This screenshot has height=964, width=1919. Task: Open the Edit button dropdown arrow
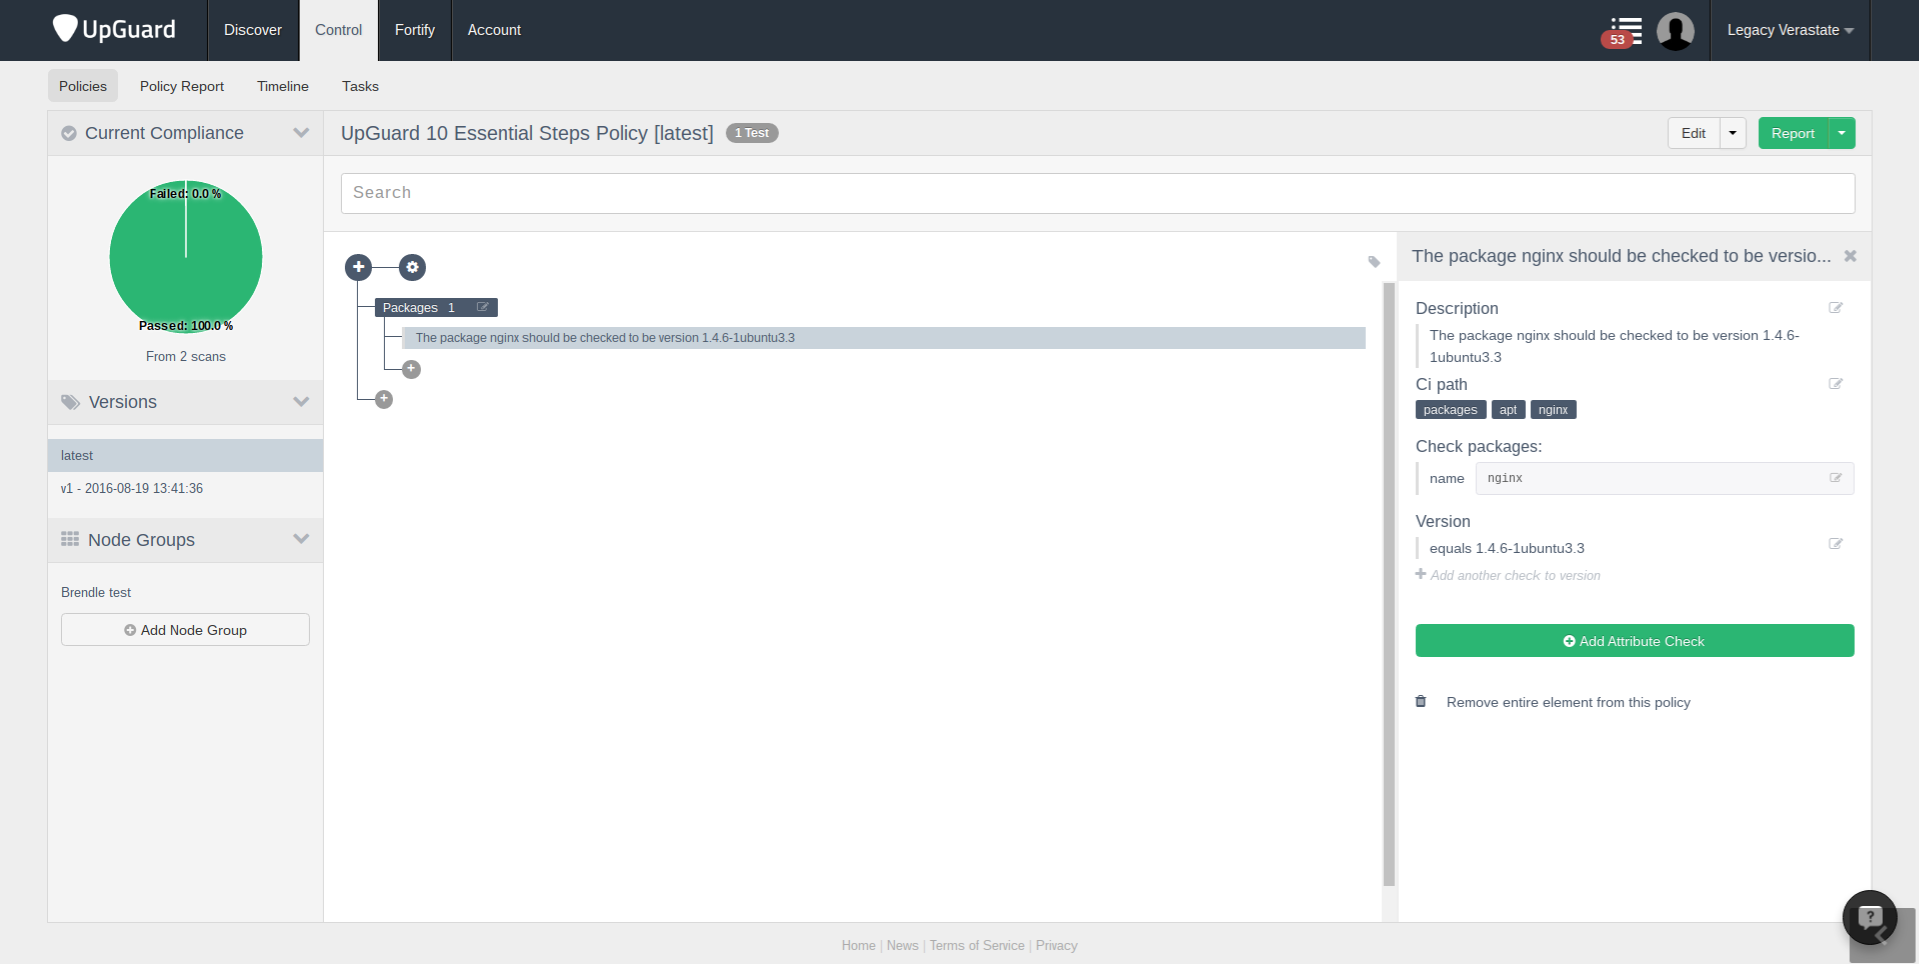point(1733,133)
